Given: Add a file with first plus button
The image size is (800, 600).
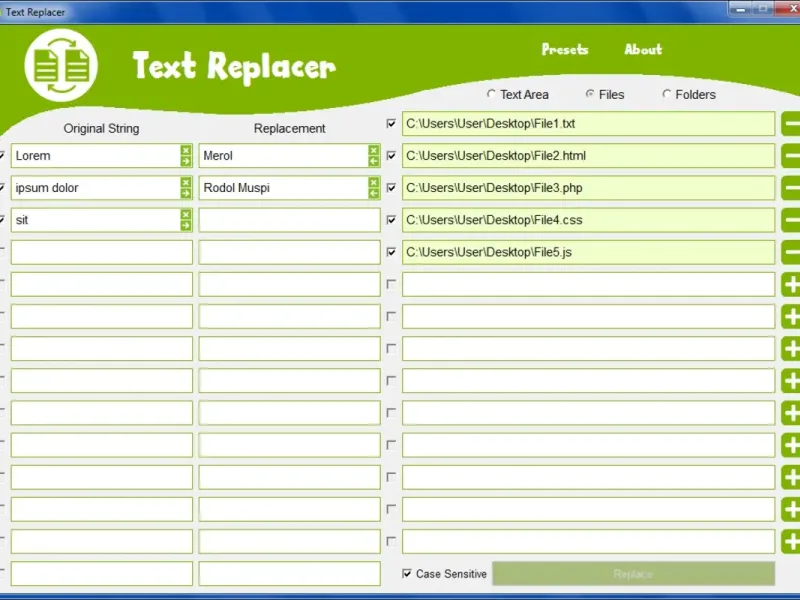Looking at the screenshot, I should (791, 284).
